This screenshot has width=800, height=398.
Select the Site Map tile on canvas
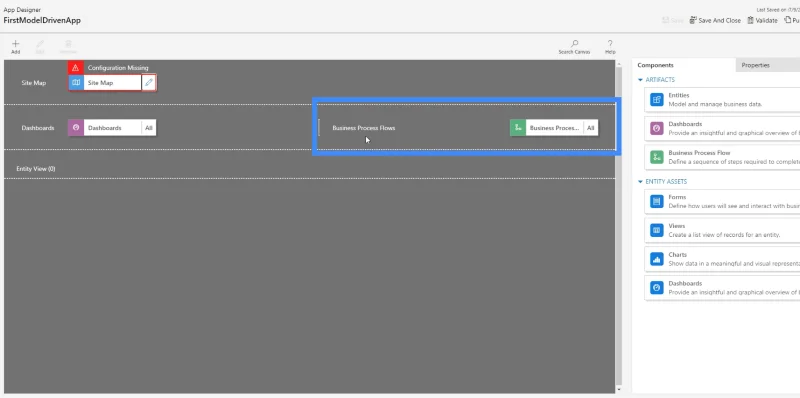pos(112,83)
